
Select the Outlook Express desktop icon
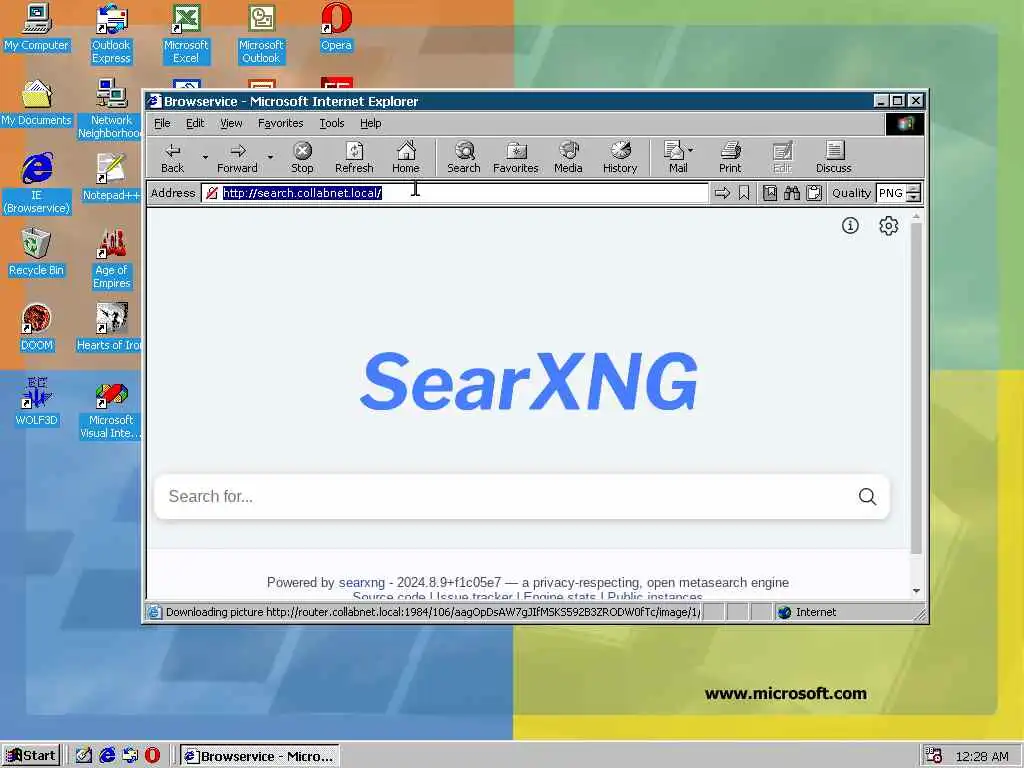click(112, 34)
